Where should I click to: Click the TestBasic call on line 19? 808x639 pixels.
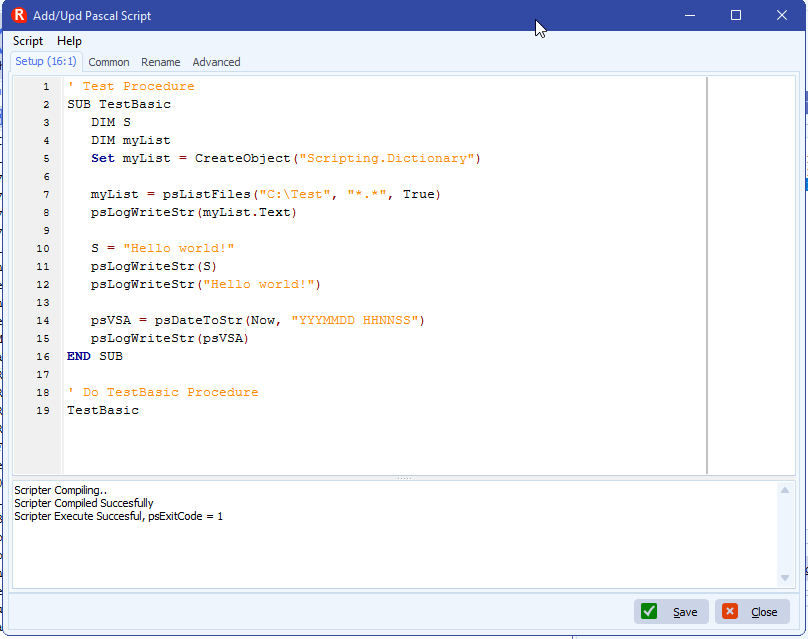[103, 410]
